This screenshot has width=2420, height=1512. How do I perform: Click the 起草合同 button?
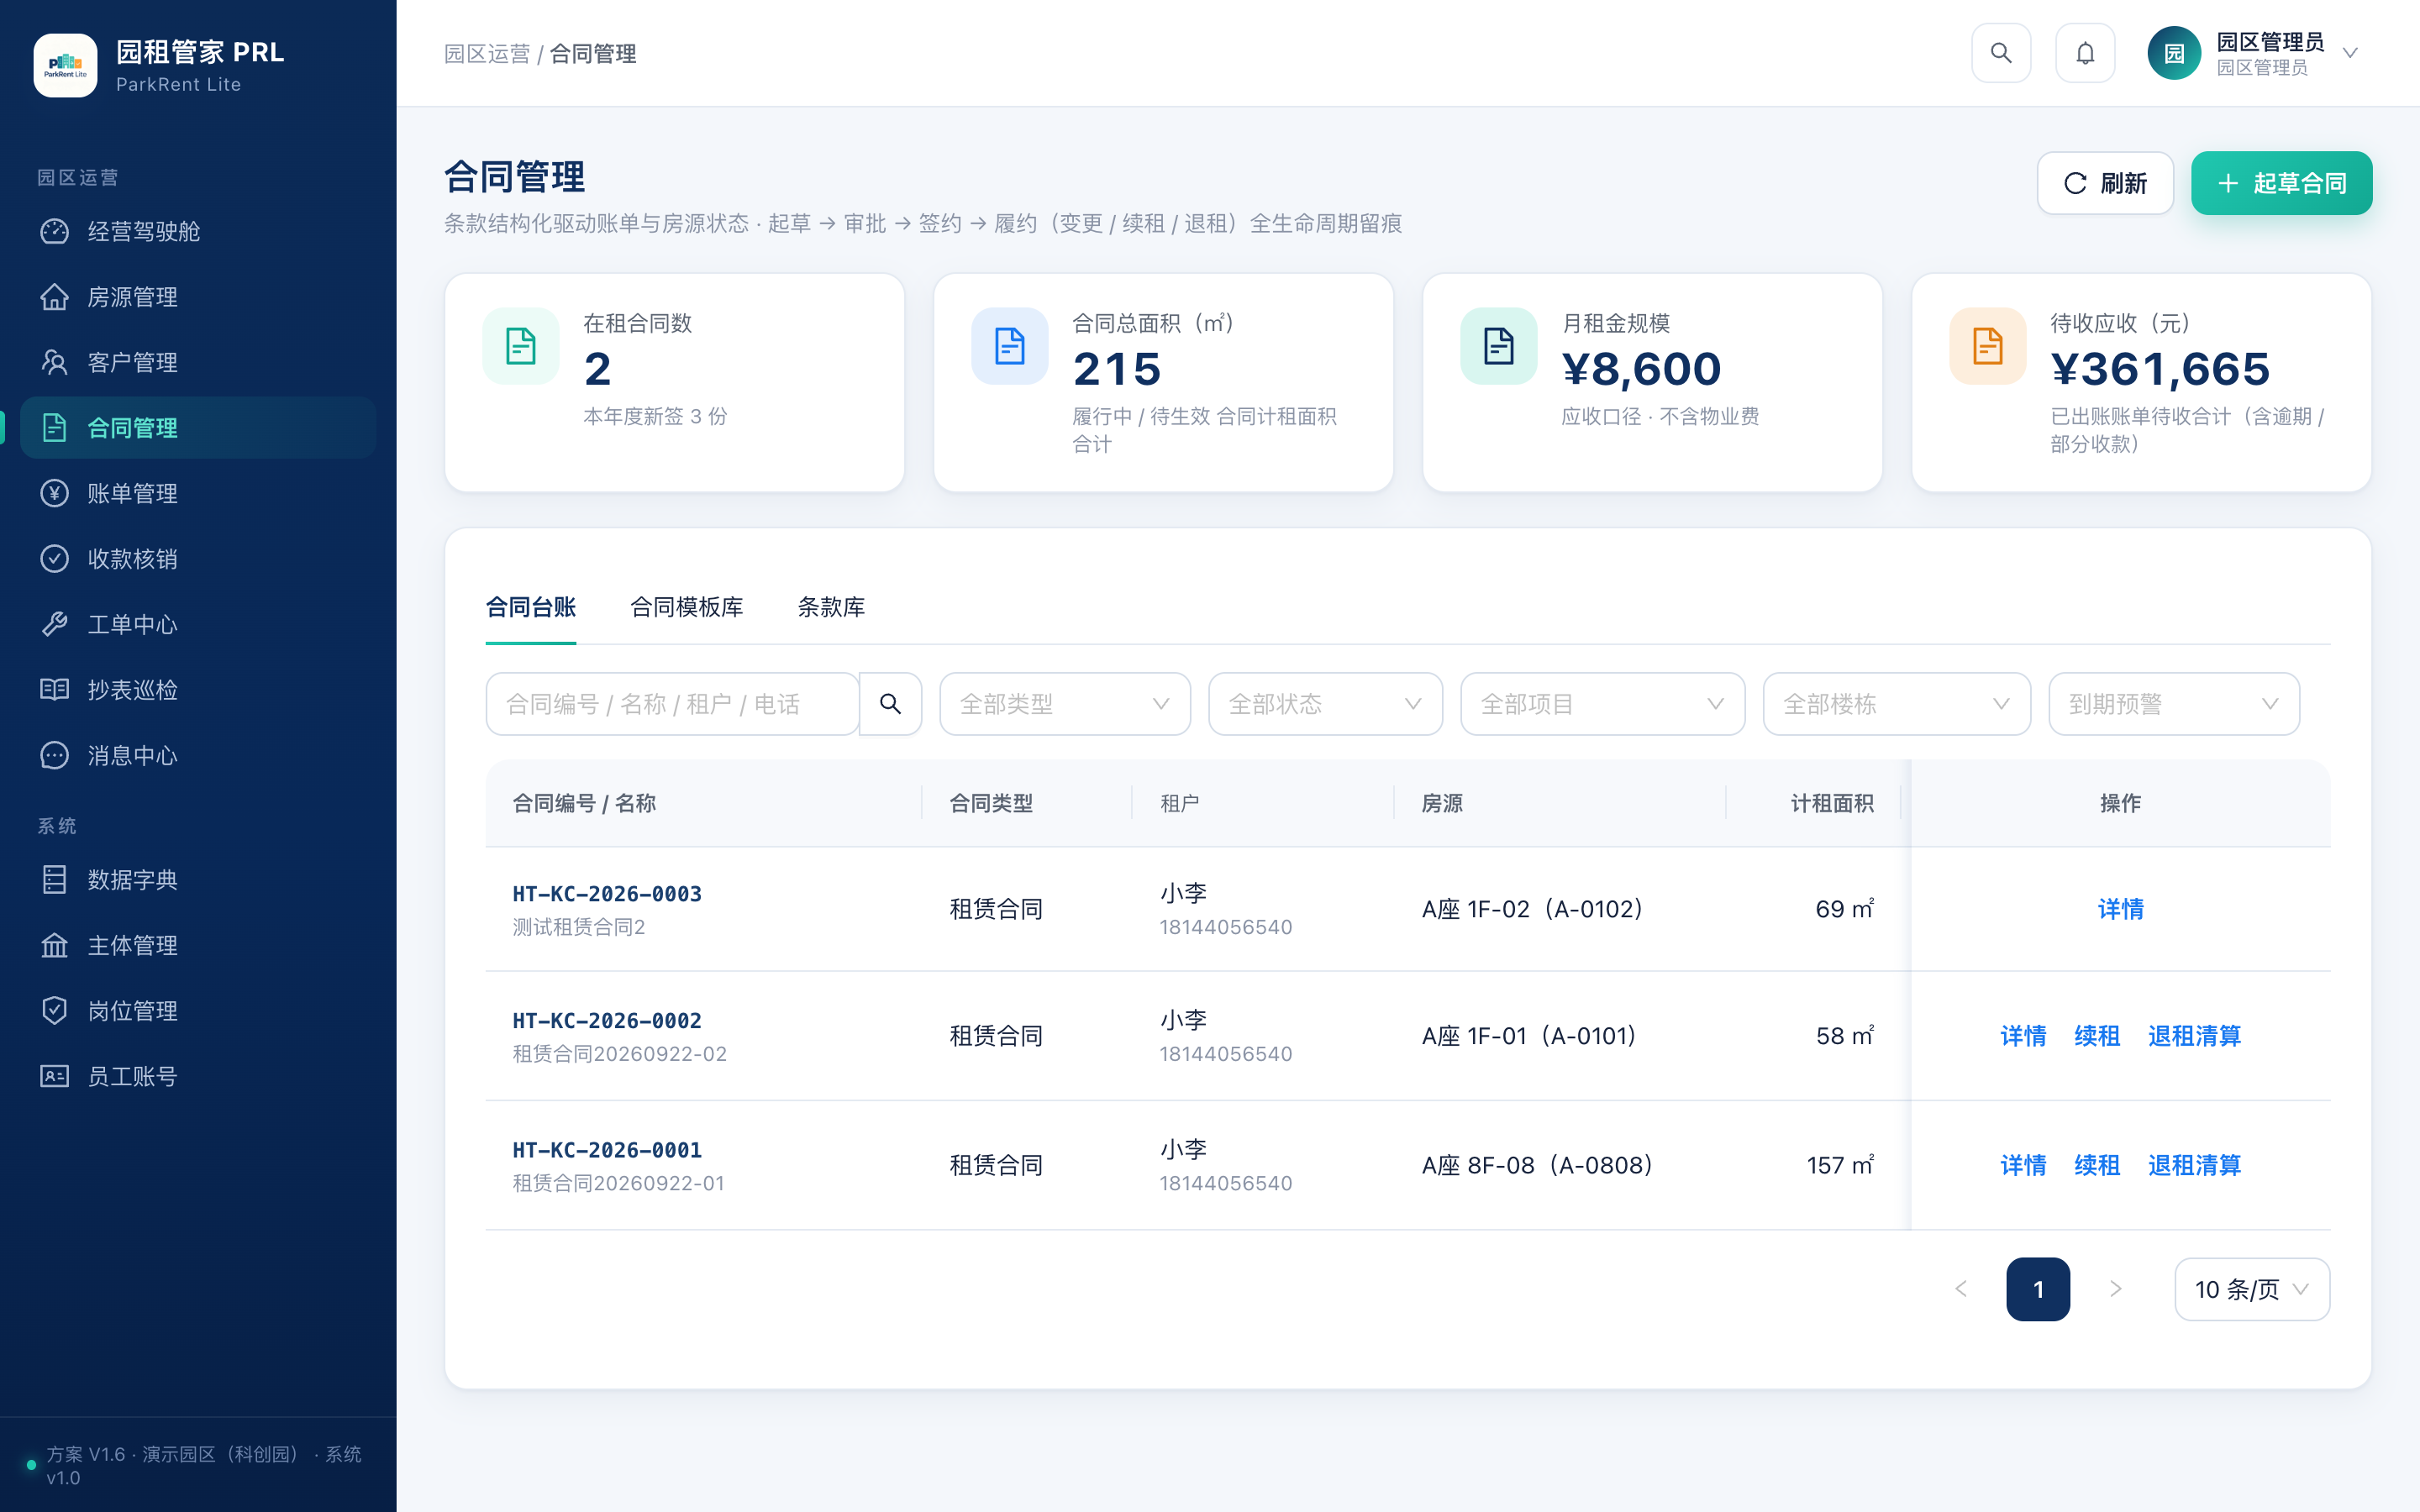[x=2281, y=183]
